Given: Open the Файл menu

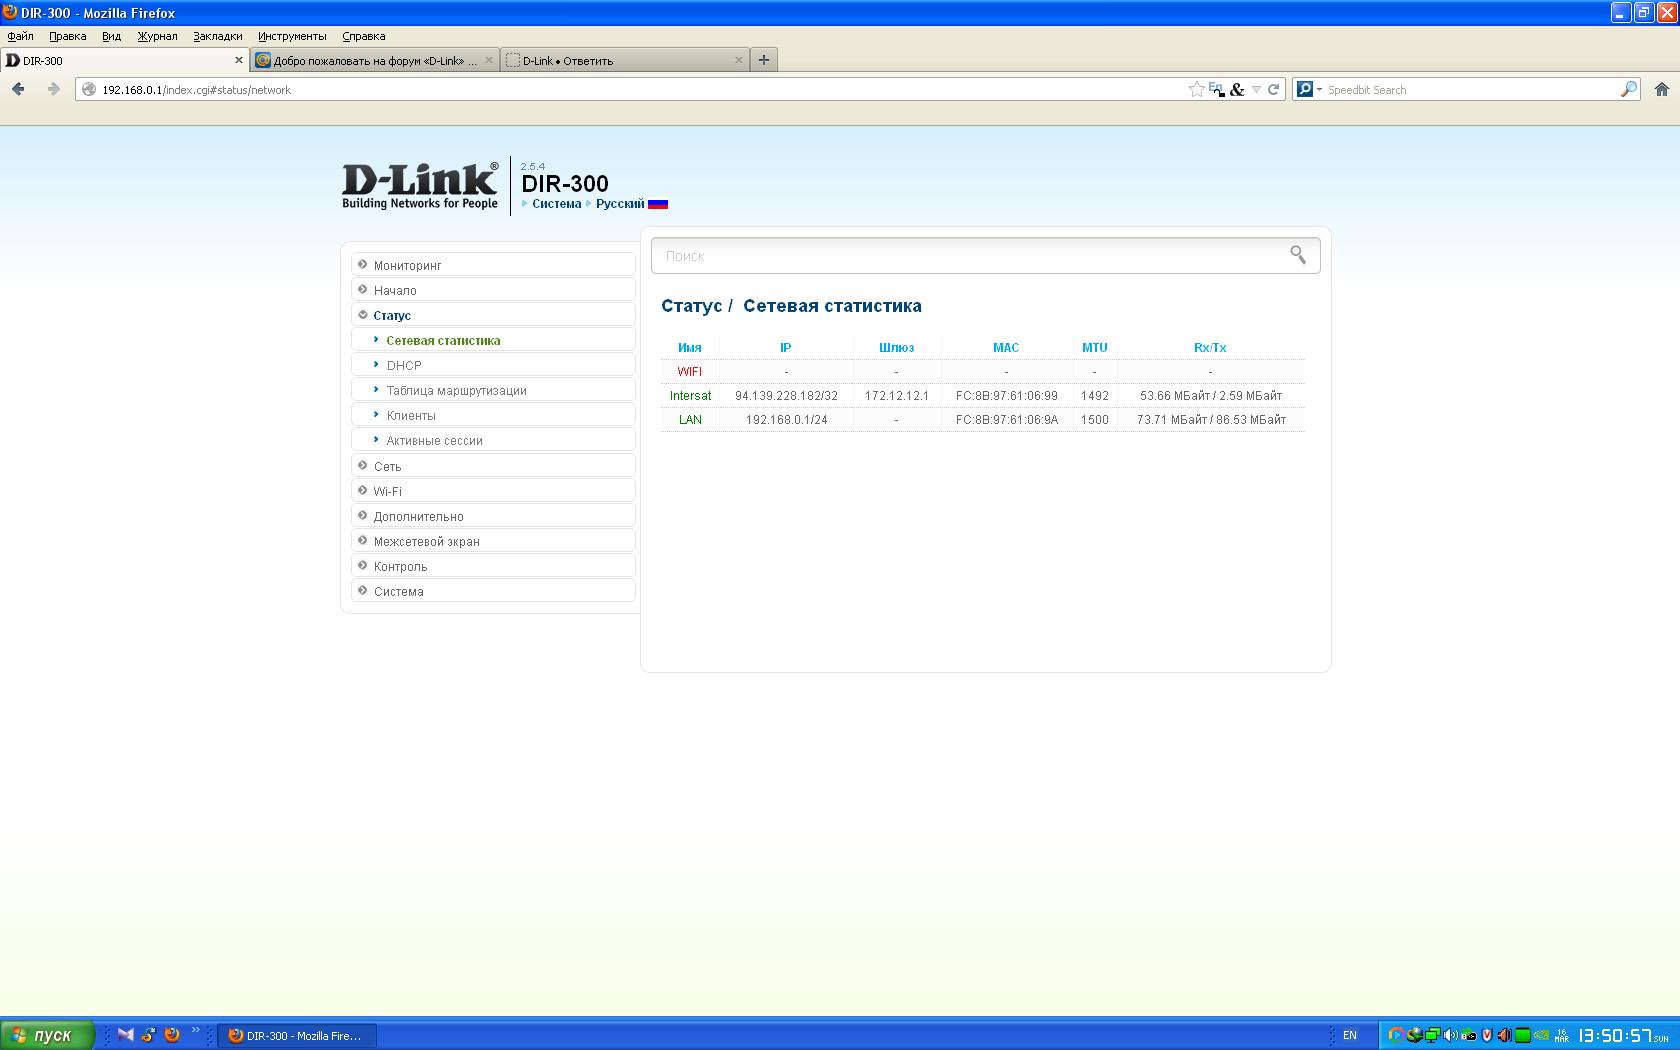Looking at the screenshot, I should click(20, 36).
